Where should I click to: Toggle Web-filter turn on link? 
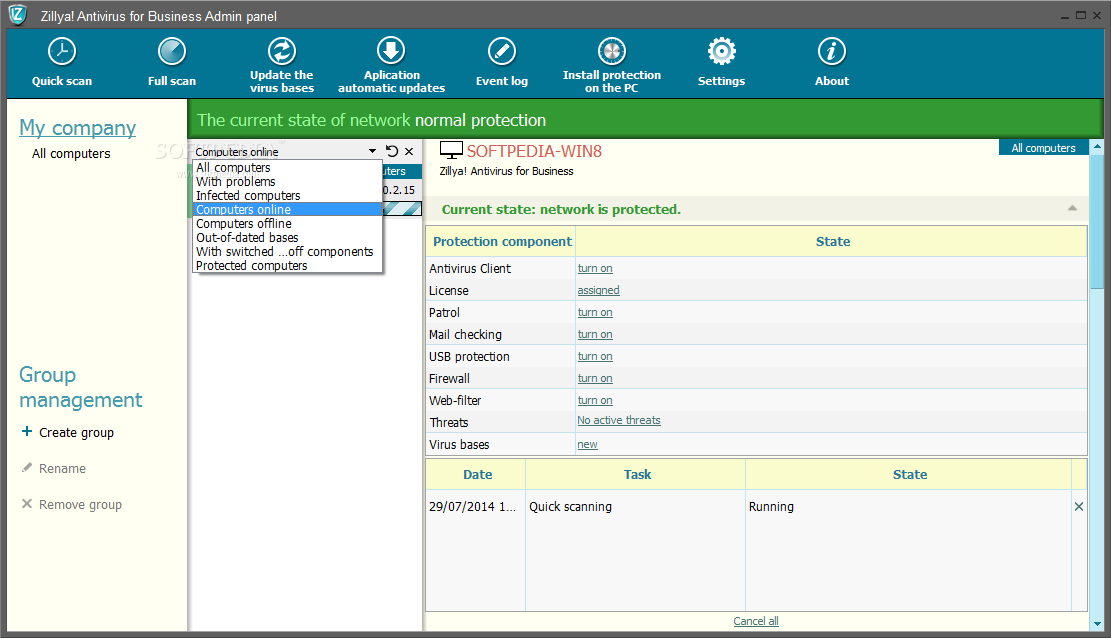point(594,400)
